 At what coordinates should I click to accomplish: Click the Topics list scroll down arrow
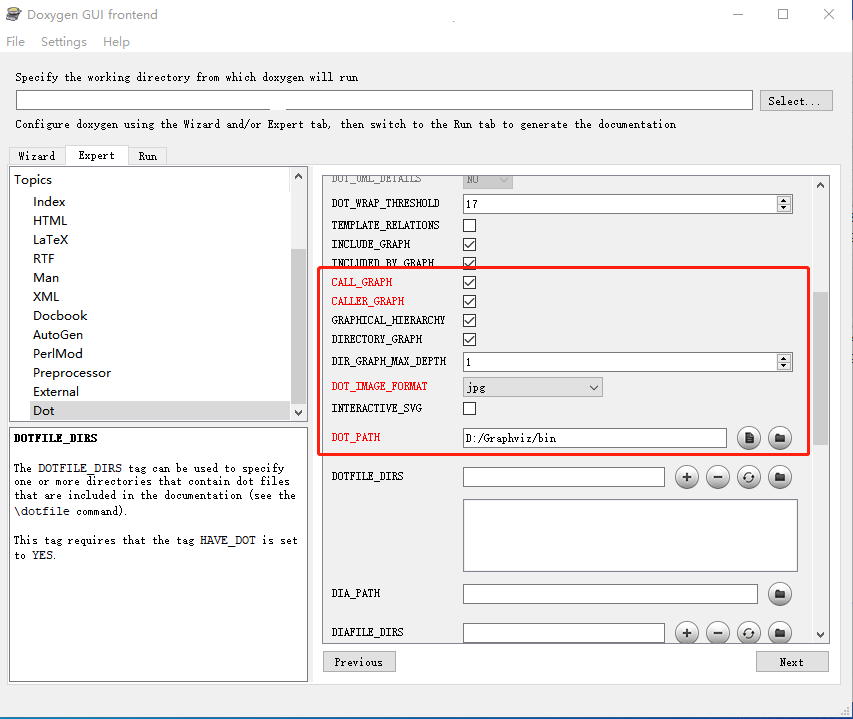298,412
